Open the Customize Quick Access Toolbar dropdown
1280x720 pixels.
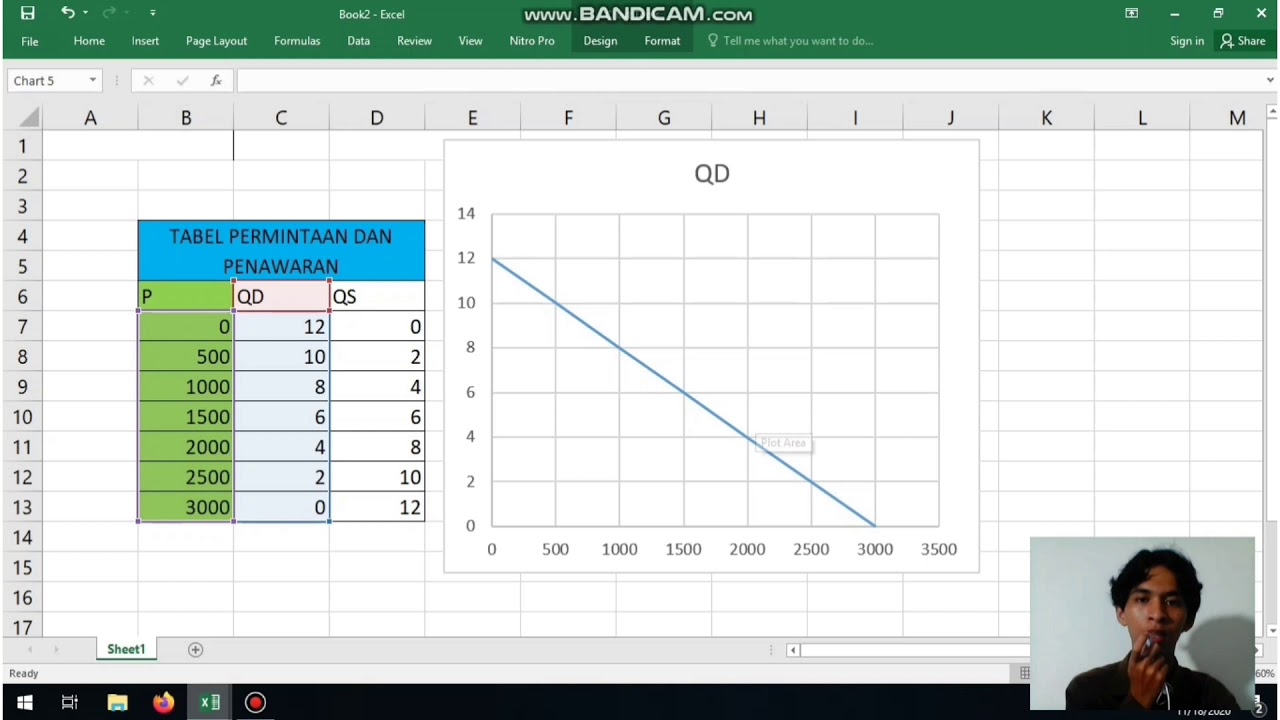tap(152, 13)
